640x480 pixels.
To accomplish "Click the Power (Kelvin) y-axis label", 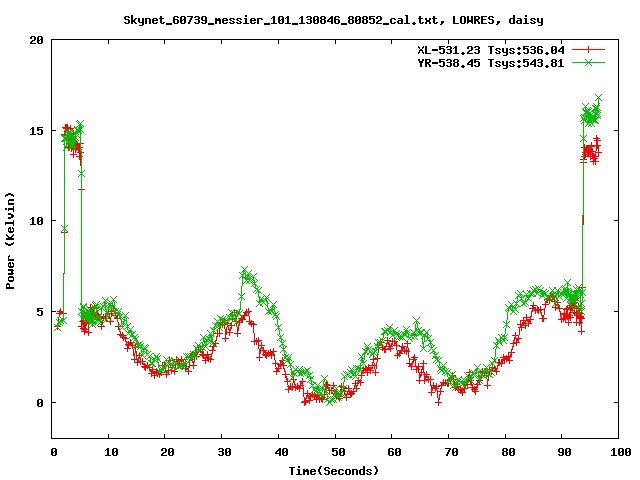I will pos(10,241).
